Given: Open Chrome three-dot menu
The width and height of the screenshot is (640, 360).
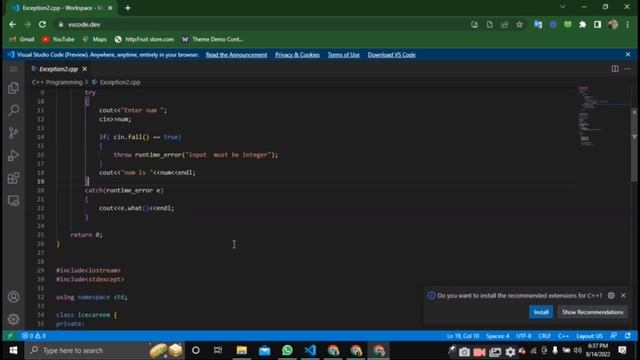Looking at the screenshot, I should coord(628,24).
